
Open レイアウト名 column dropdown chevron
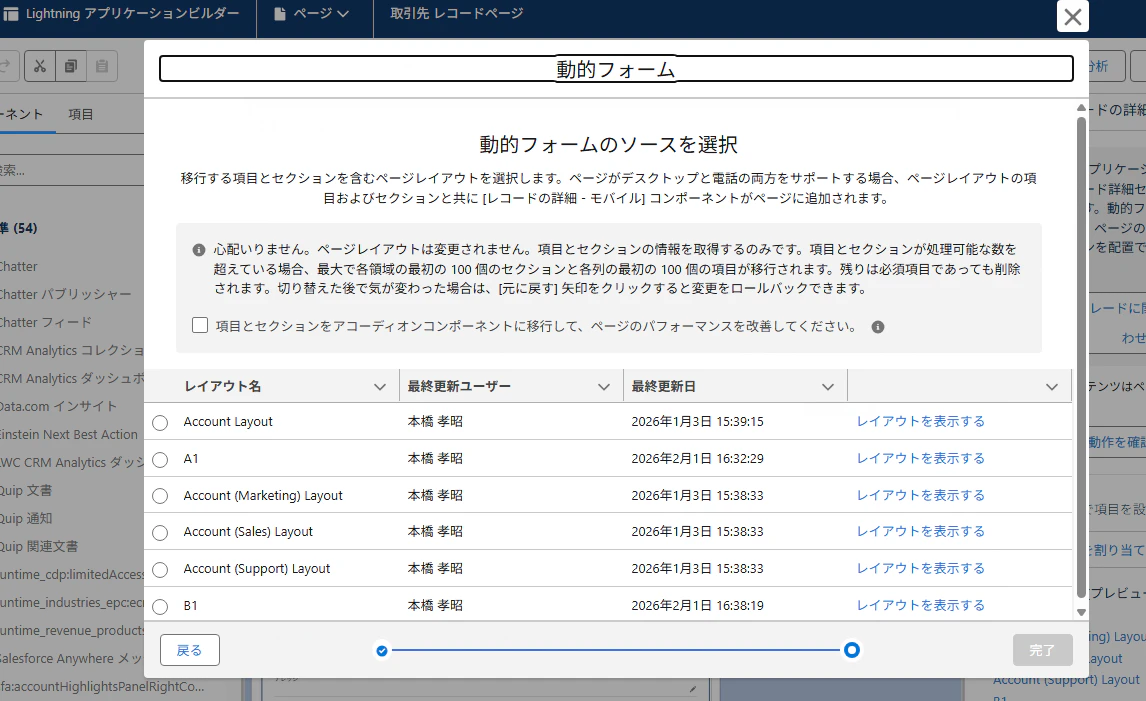pyautogui.click(x=379, y=387)
